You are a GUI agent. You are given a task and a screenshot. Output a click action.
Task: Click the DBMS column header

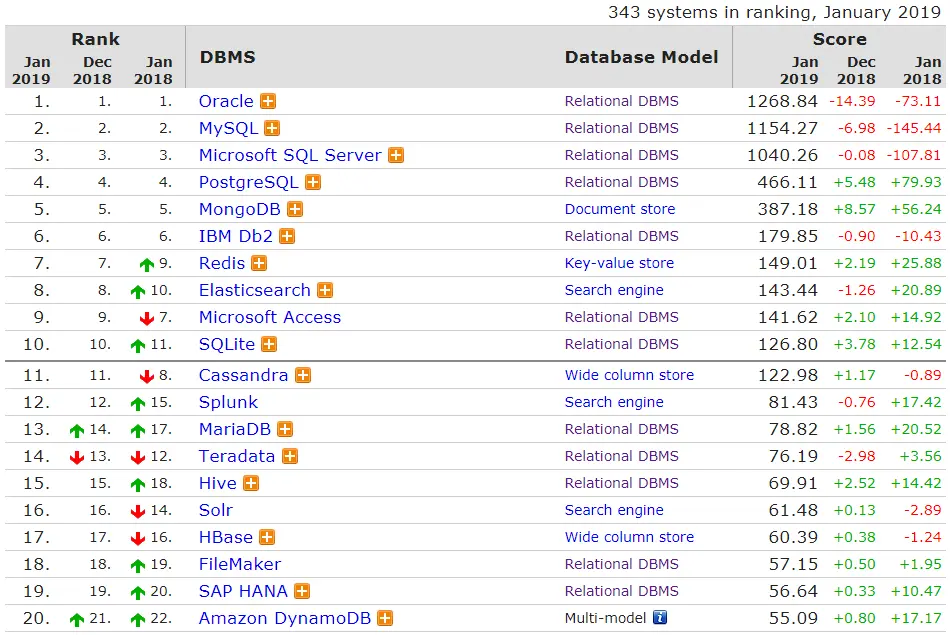coord(228,58)
